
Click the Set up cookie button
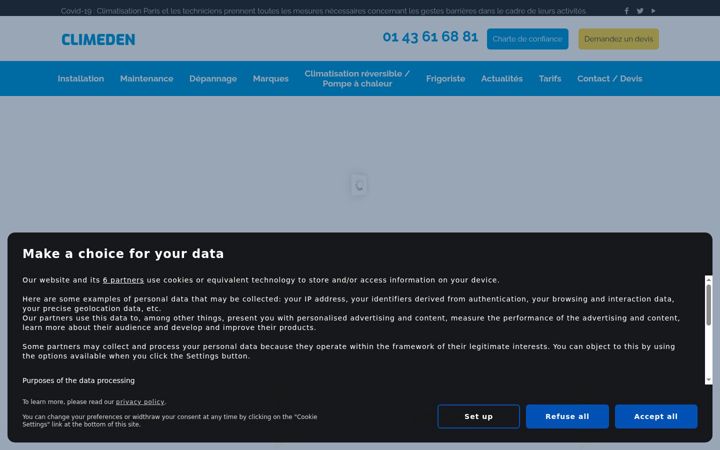478,416
